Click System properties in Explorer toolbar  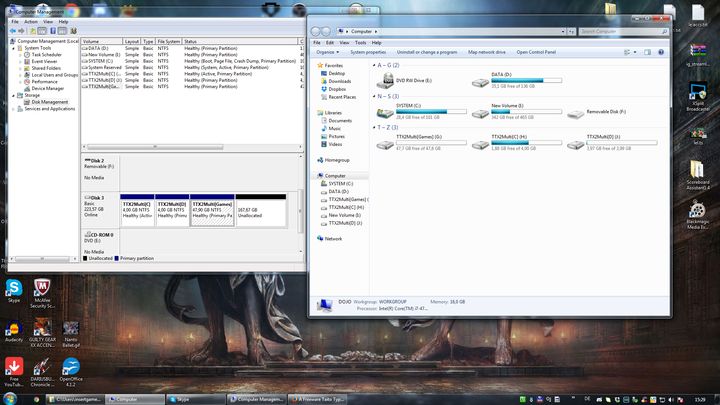point(368,52)
